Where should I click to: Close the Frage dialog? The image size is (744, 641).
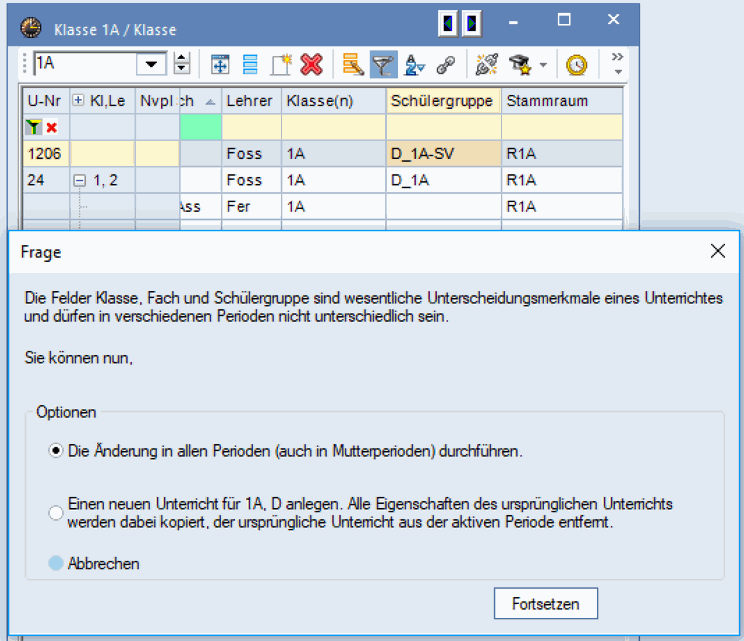tap(717, 252)
